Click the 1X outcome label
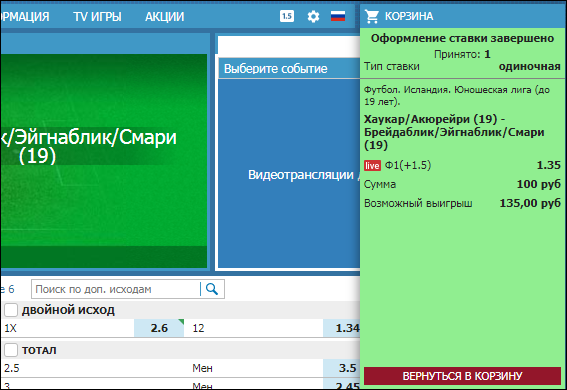 [10, 328]
